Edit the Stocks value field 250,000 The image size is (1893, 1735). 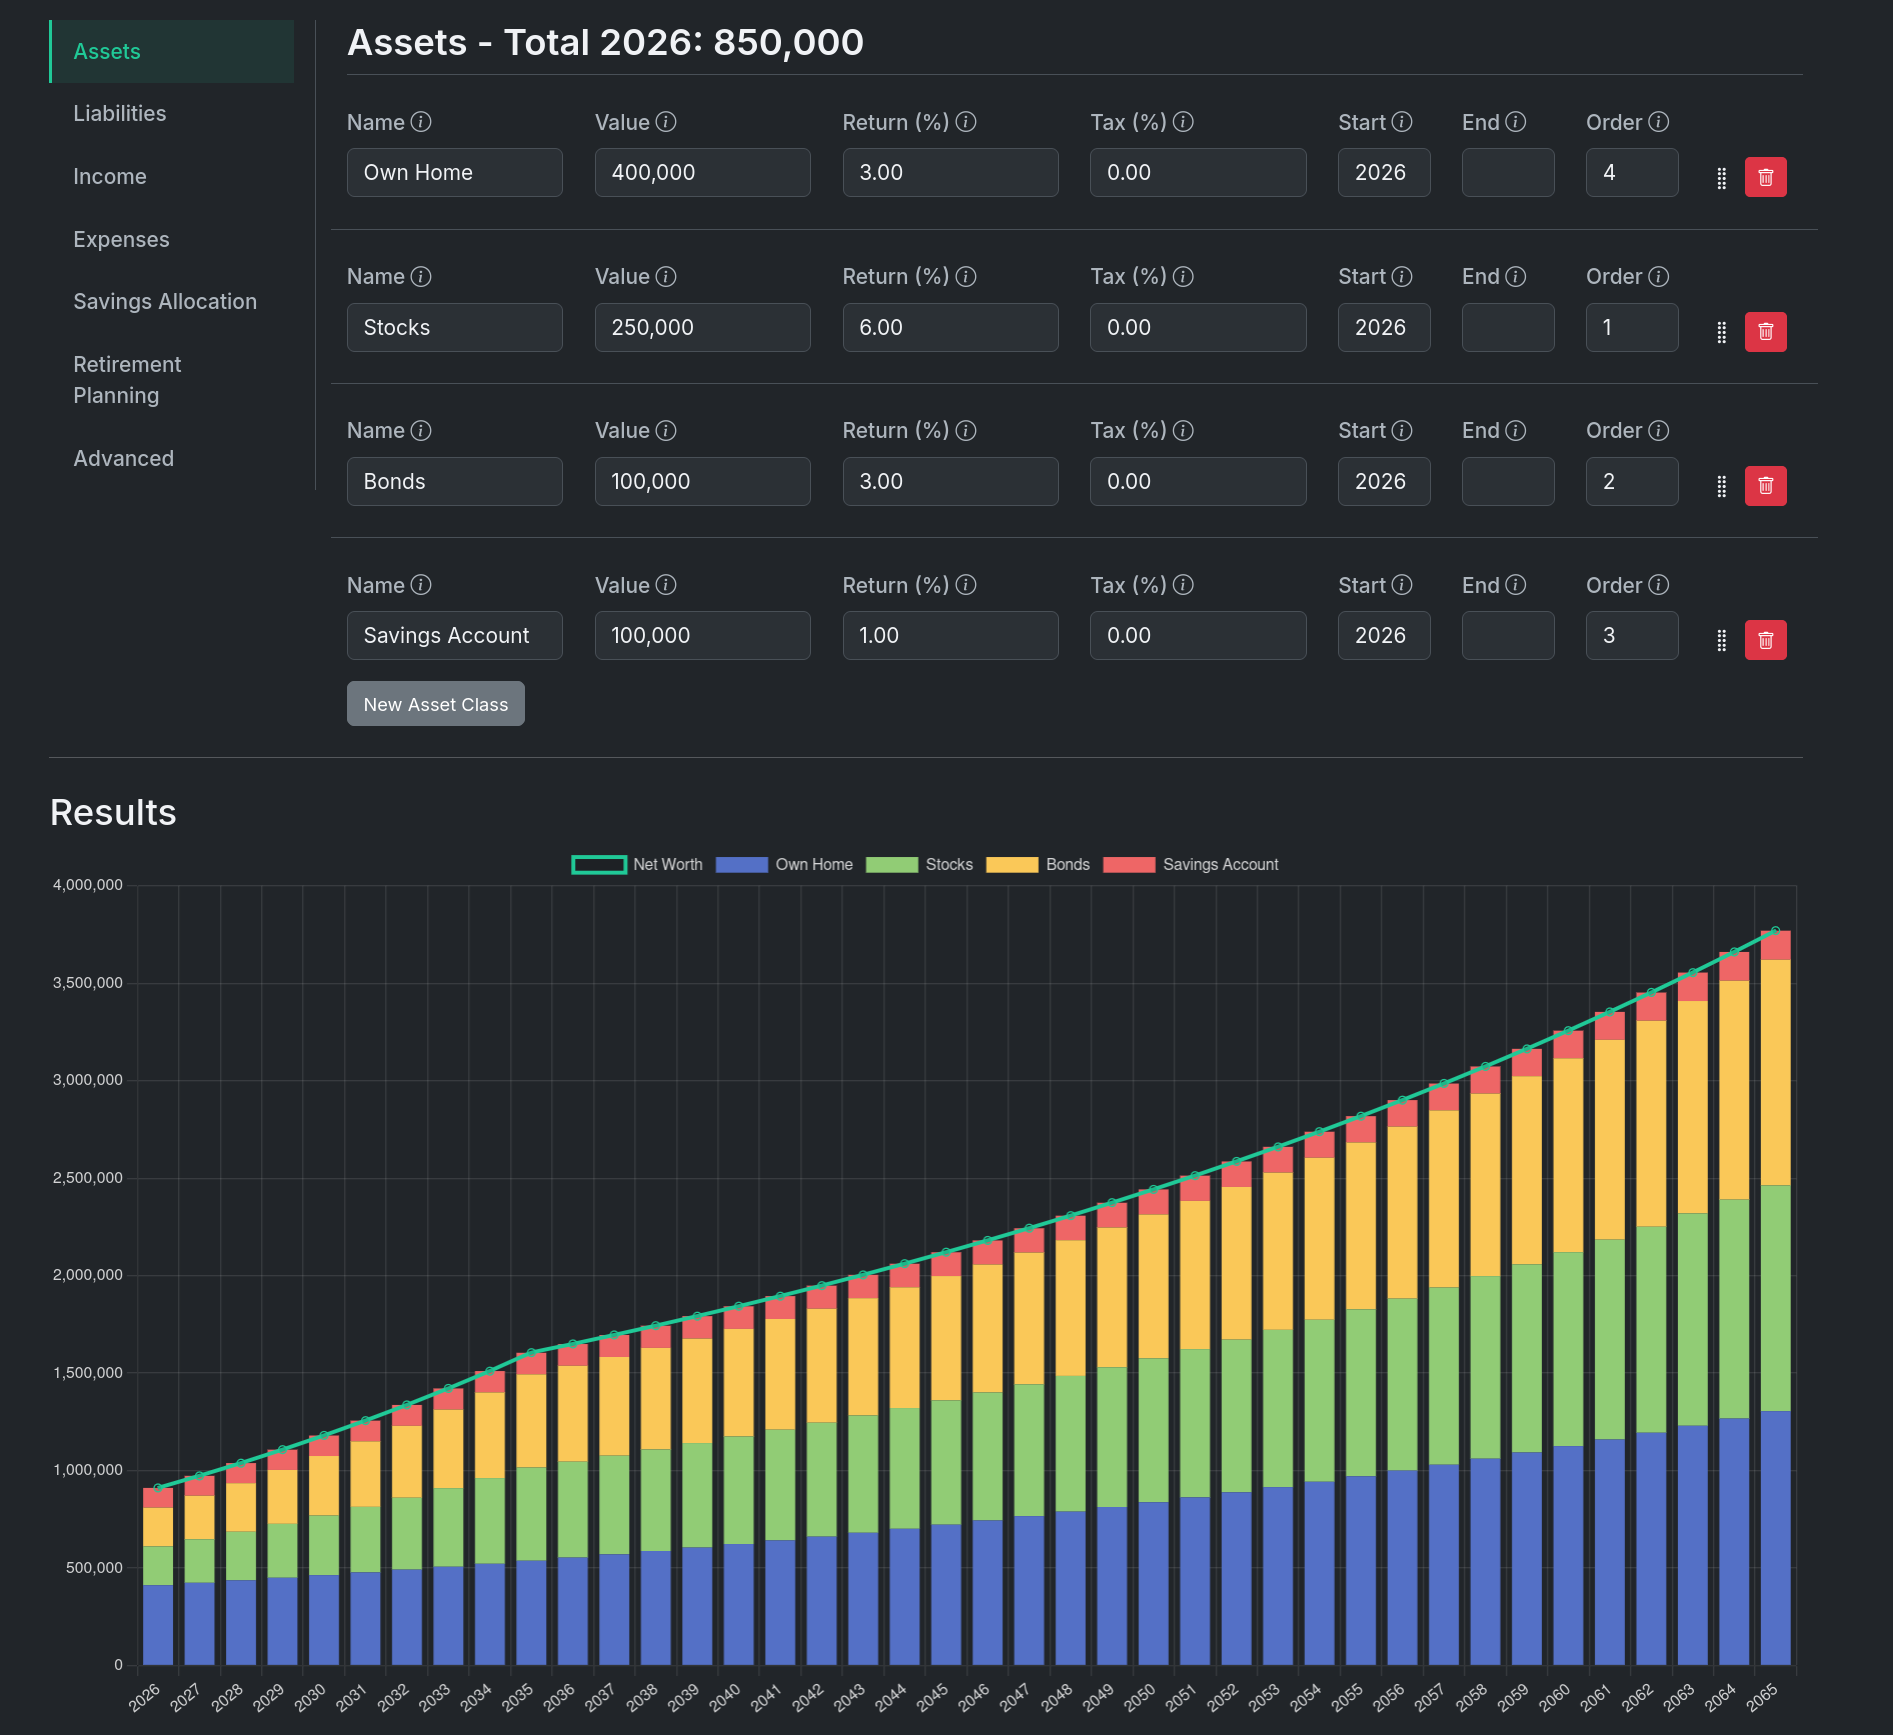[x=703, y=328]
